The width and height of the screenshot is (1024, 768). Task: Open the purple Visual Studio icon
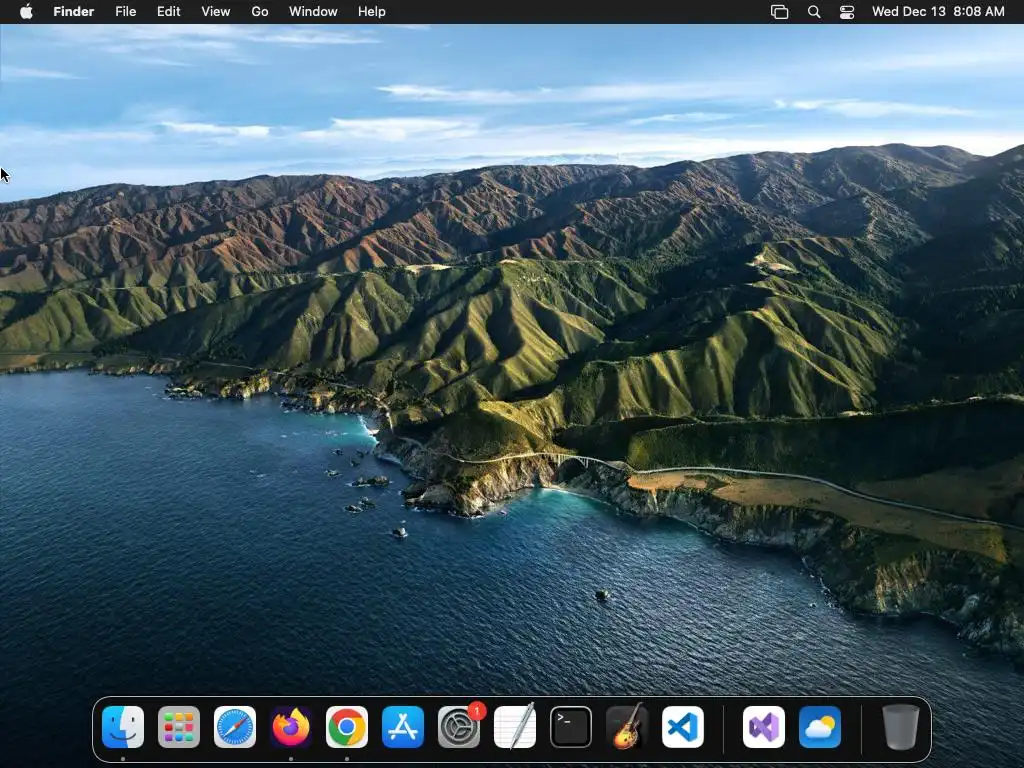[764, 727]
